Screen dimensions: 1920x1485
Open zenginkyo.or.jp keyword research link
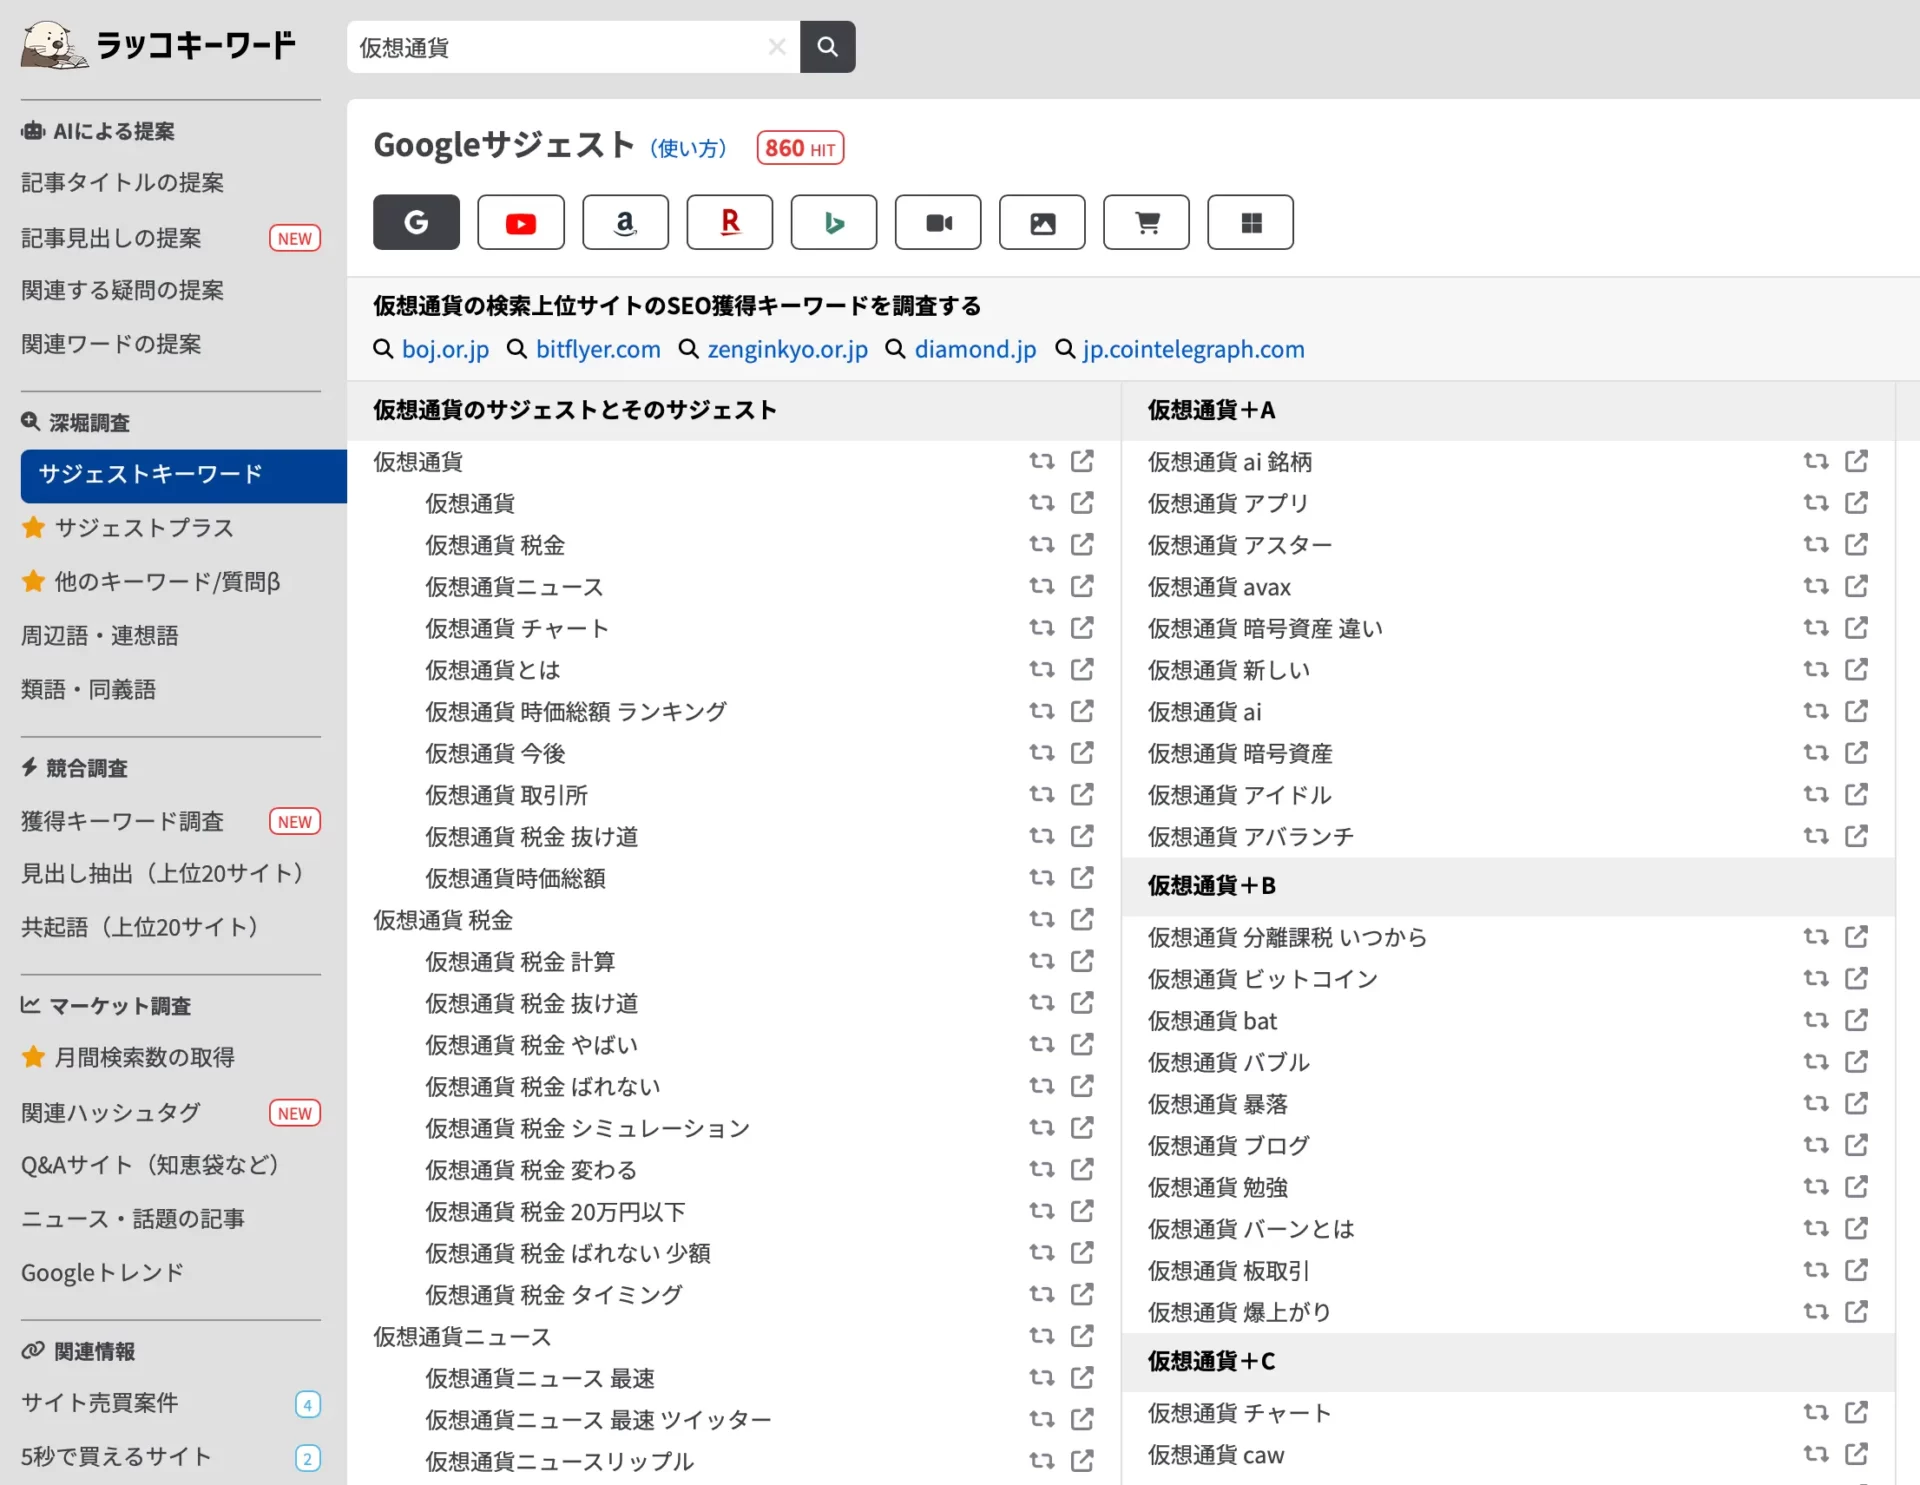(x=787, y=349)
